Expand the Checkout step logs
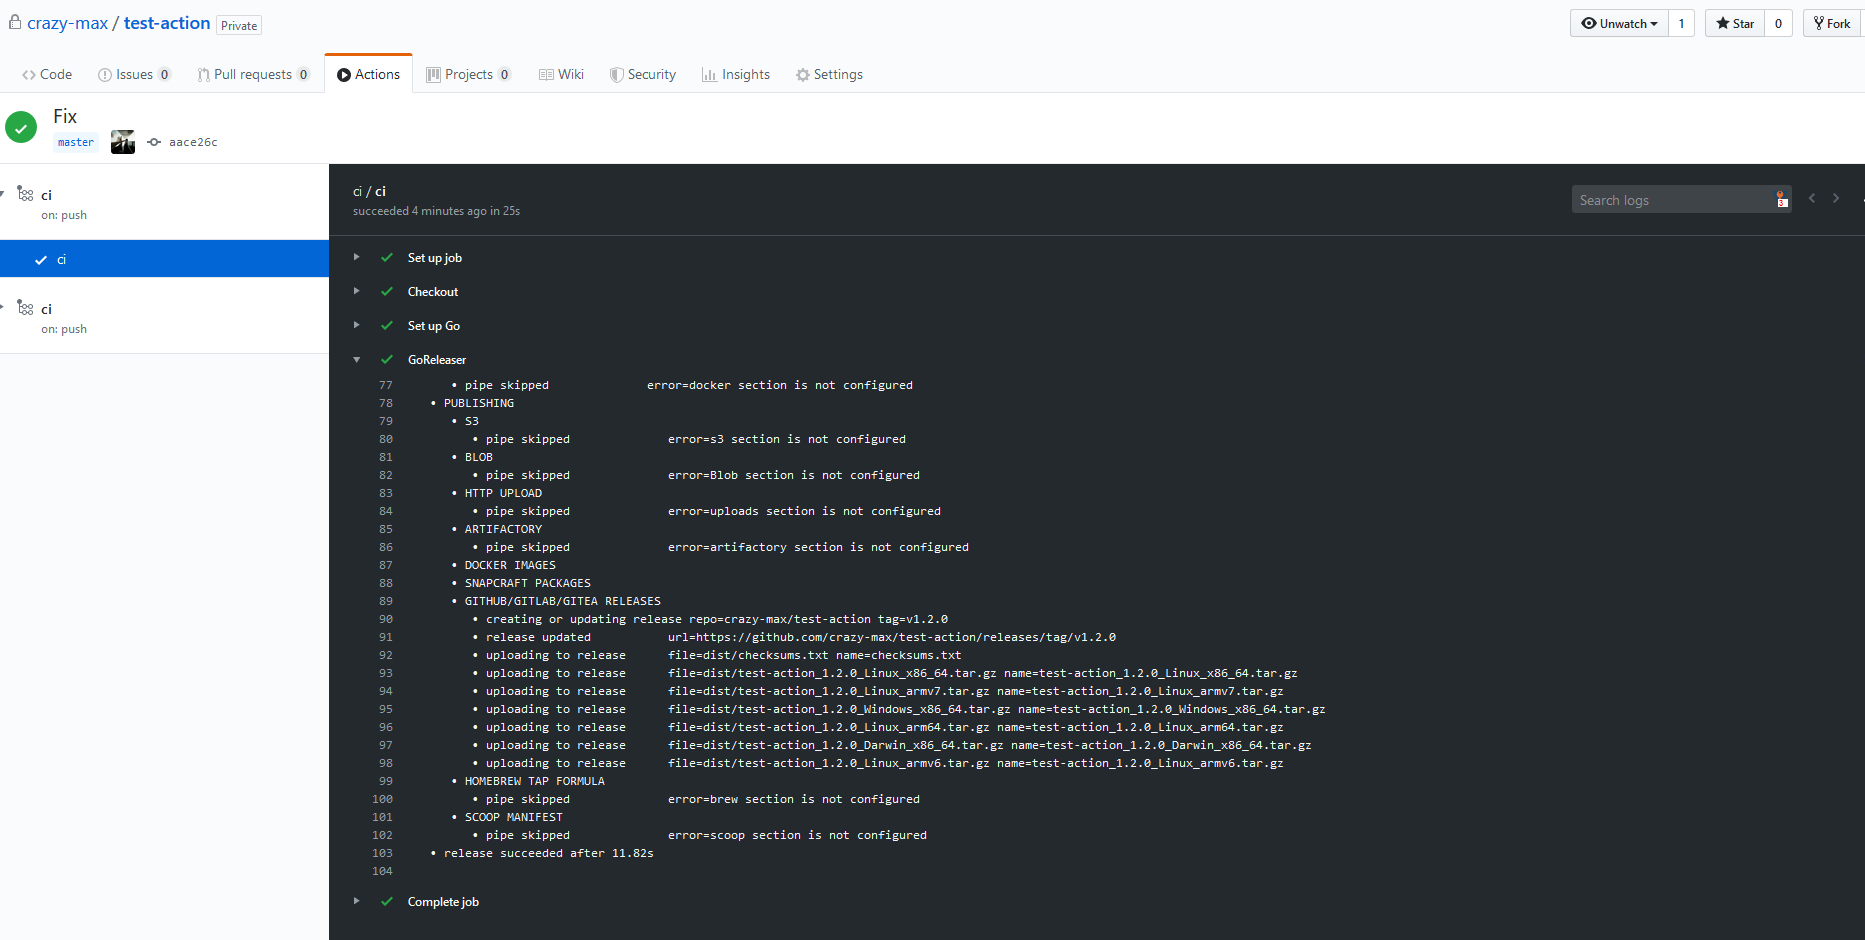The width and height of the screenshot is (1865, 940). 357,291
